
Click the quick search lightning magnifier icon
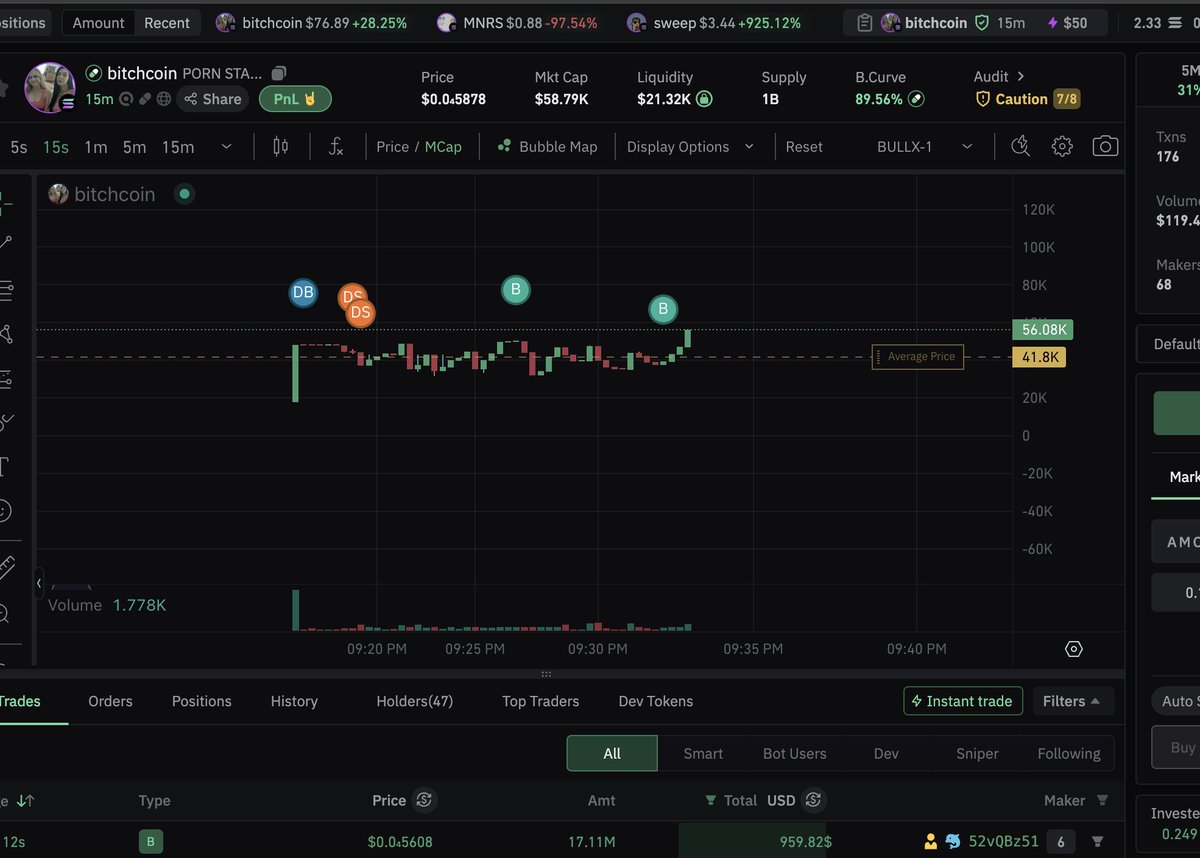[1020, 147]
